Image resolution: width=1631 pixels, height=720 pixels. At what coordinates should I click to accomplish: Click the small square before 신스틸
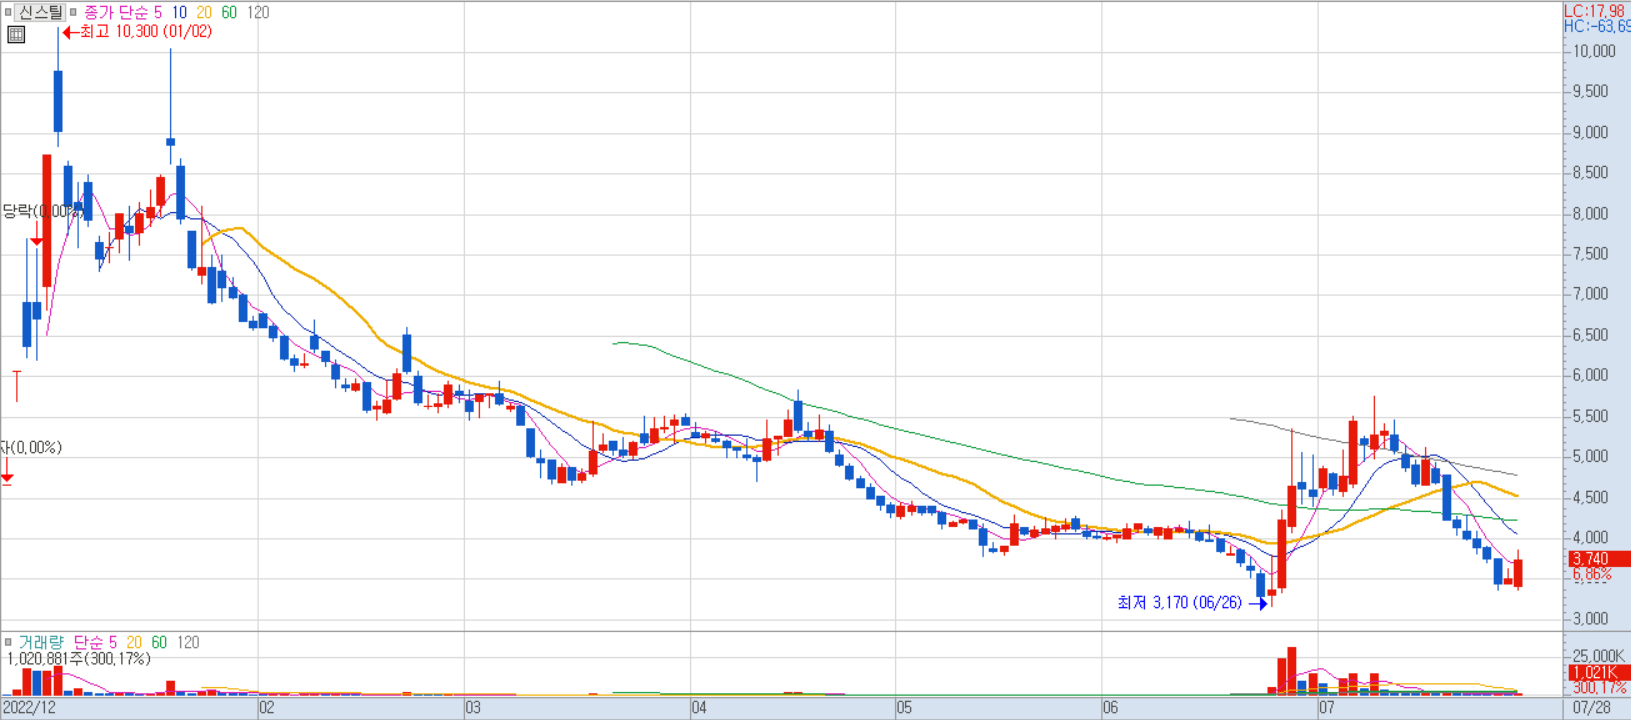[x=8, y=12]
